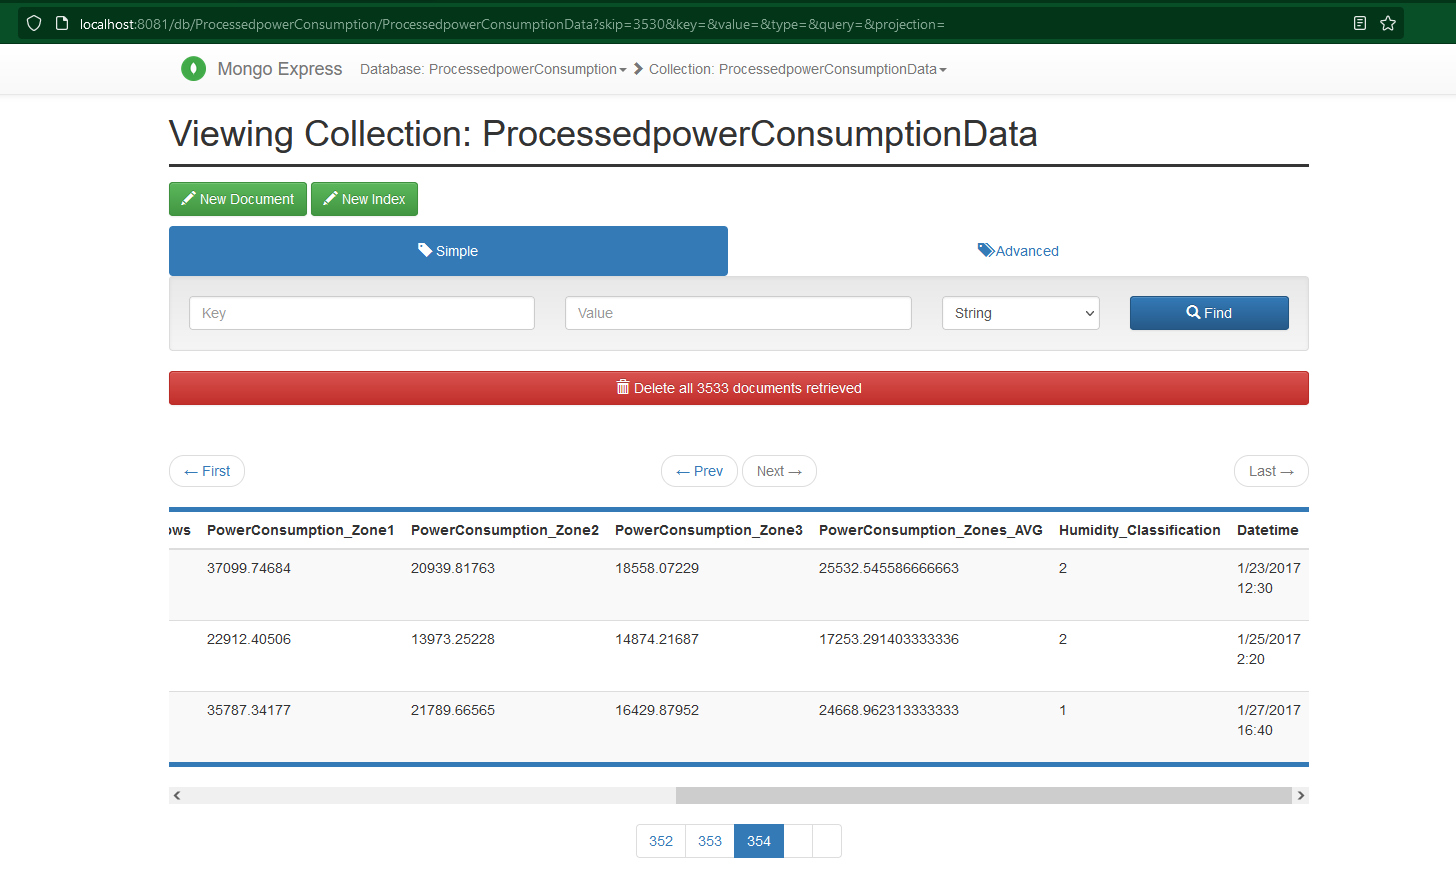The width and height of the screenshot is (1456, 875).
Task: Click the shield icon in the address bar
Action: [33, 22]
